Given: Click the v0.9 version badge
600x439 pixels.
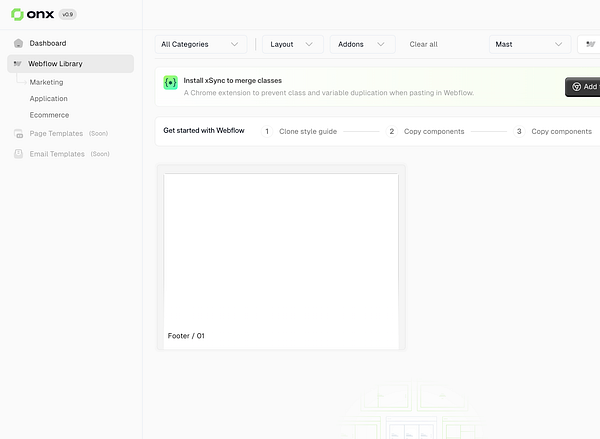Looking at the screenshot, I should tap(68, 15).
